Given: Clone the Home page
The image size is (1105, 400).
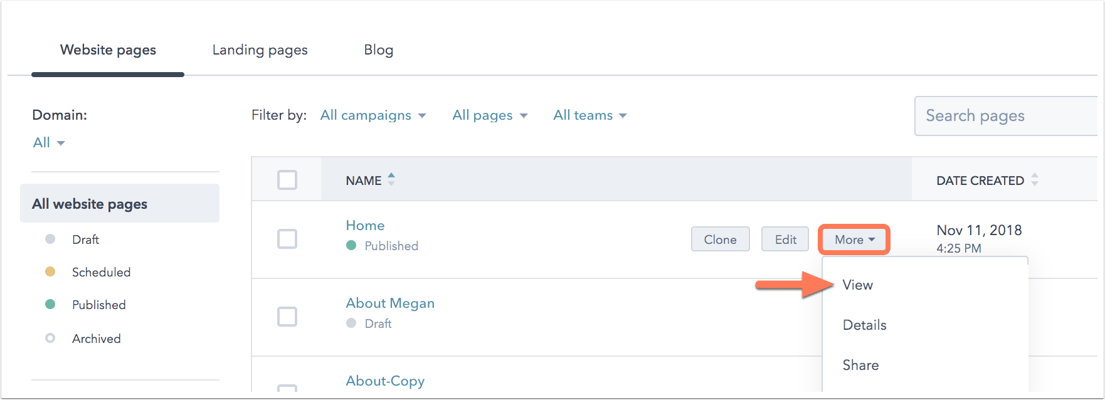Looking at the screenshot, I should point(720,239).
